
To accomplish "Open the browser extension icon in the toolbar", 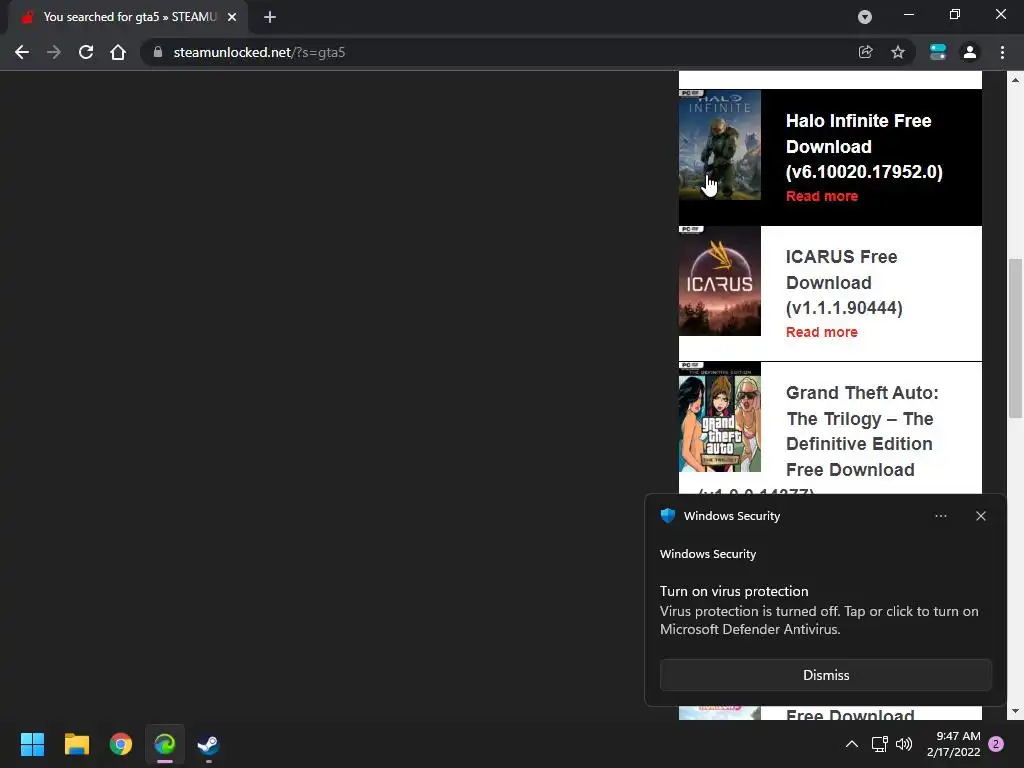I will point(938,52).
